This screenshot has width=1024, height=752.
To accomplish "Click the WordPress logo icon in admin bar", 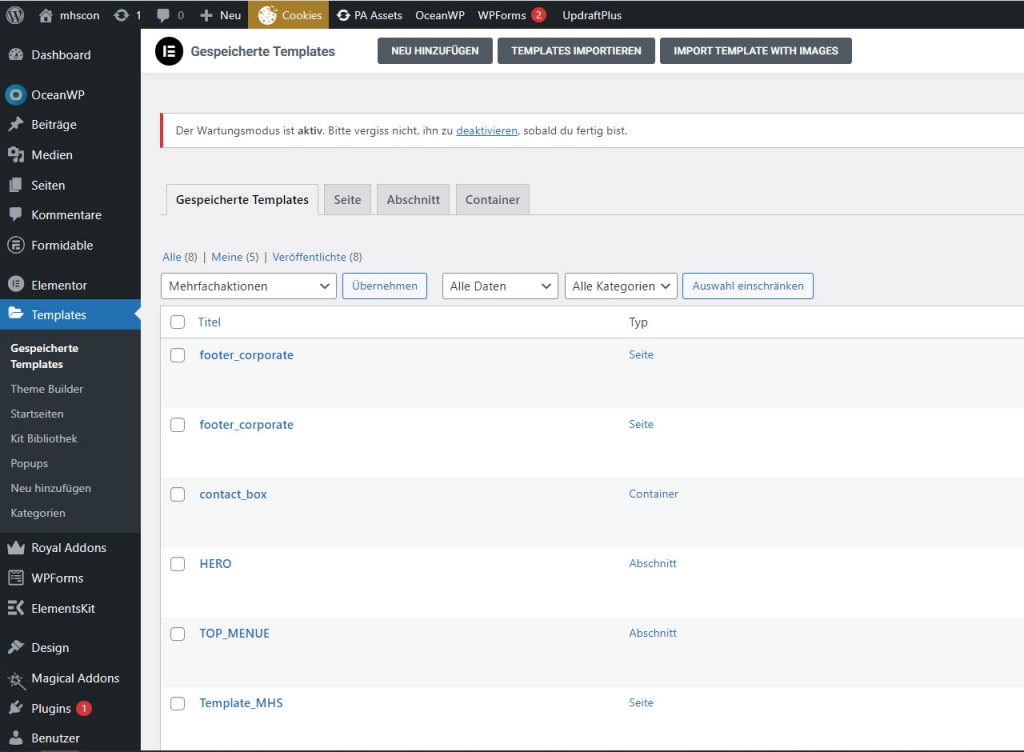I will click(15, 15).
